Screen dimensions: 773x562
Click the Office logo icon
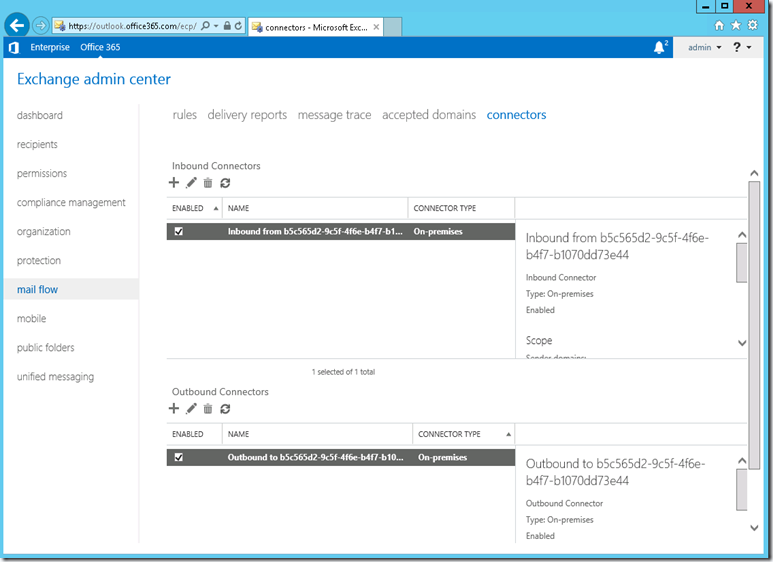14,47
